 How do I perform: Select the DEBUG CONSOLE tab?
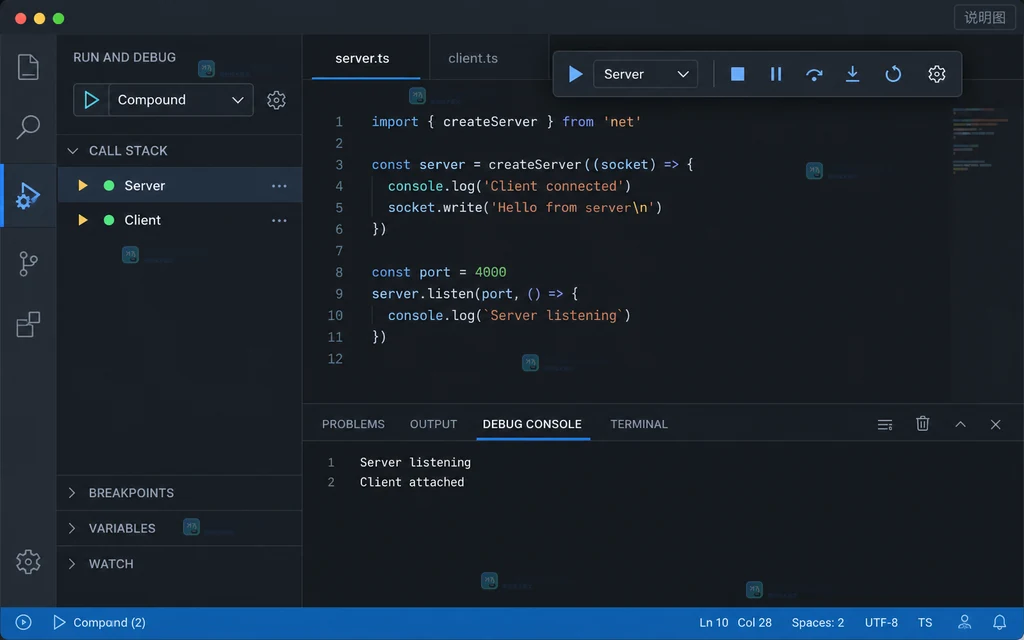[x=532, y=424]
